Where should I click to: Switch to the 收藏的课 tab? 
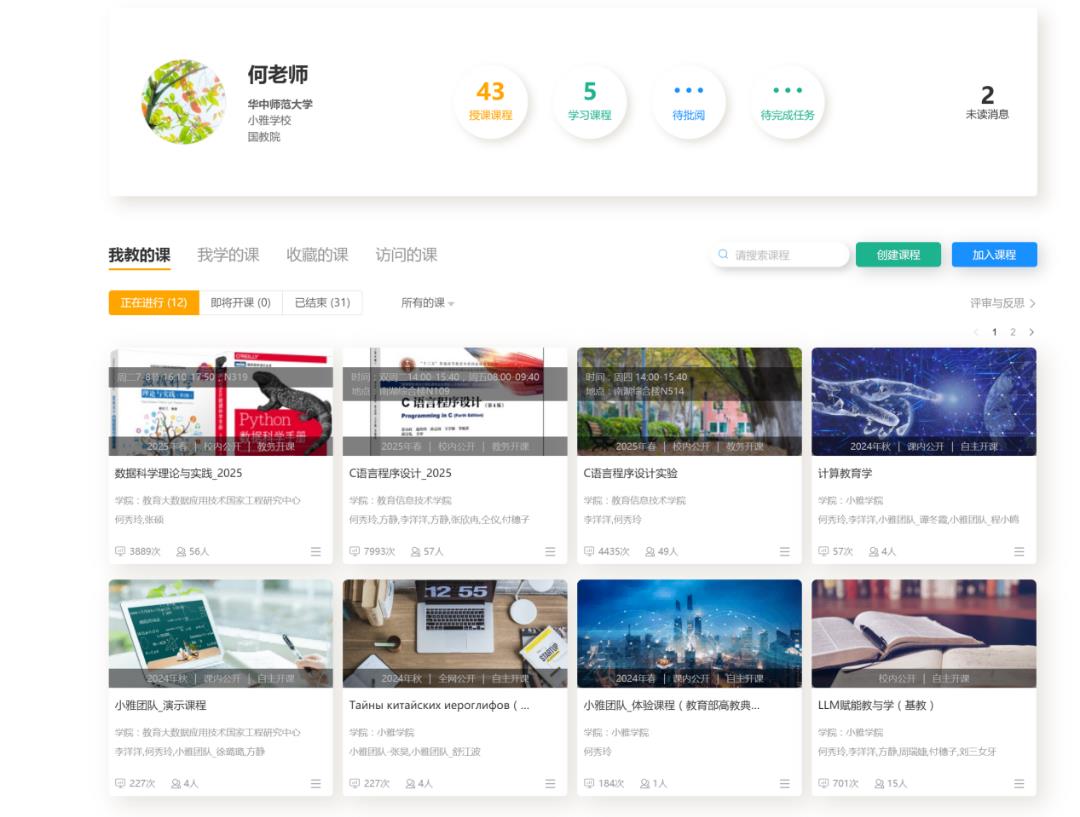point(317,255)
